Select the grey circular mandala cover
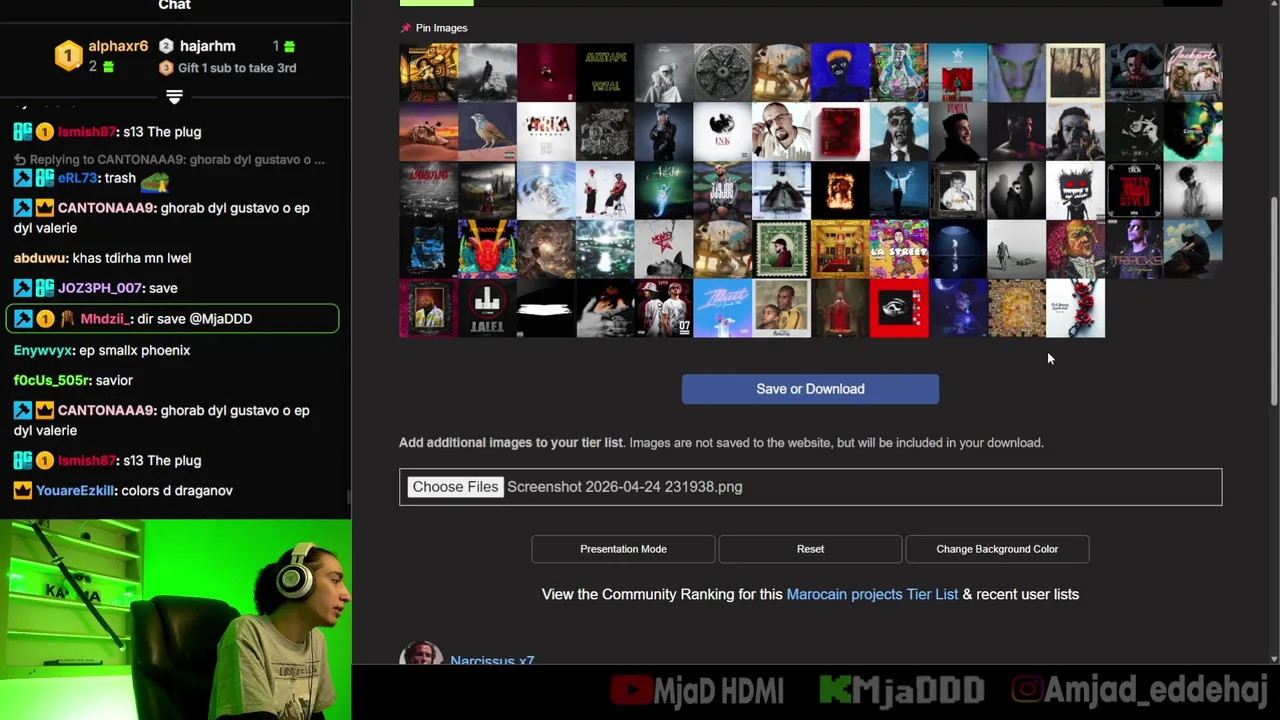This screenshot has height=720, width=1280. 723,73
